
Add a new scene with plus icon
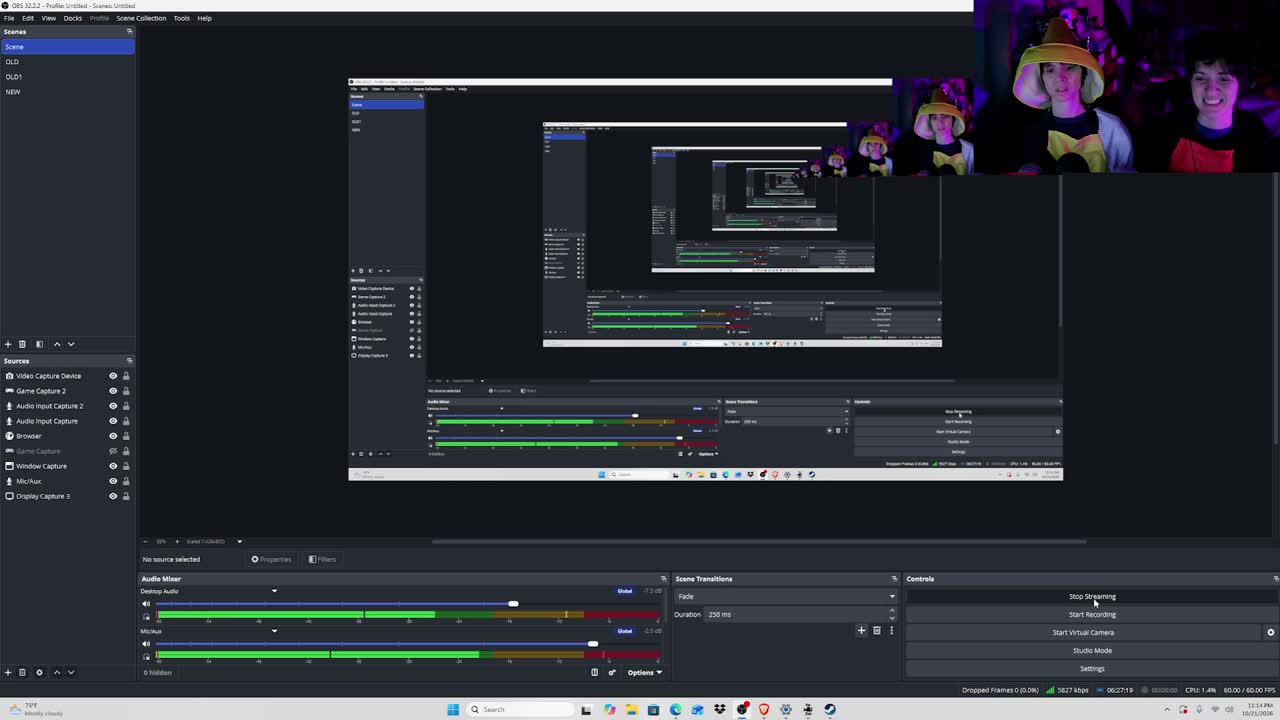pos(8,344)
